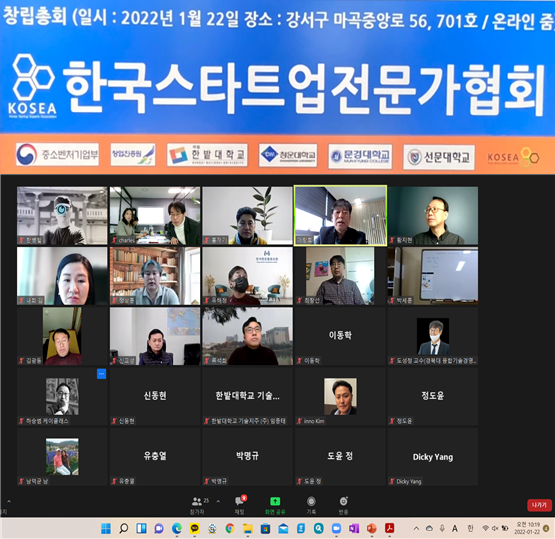The height and width of the screenshot is (539, 555).
Task: Open PowerPoint from the taskbar
Action: click(x=372, y=529)
